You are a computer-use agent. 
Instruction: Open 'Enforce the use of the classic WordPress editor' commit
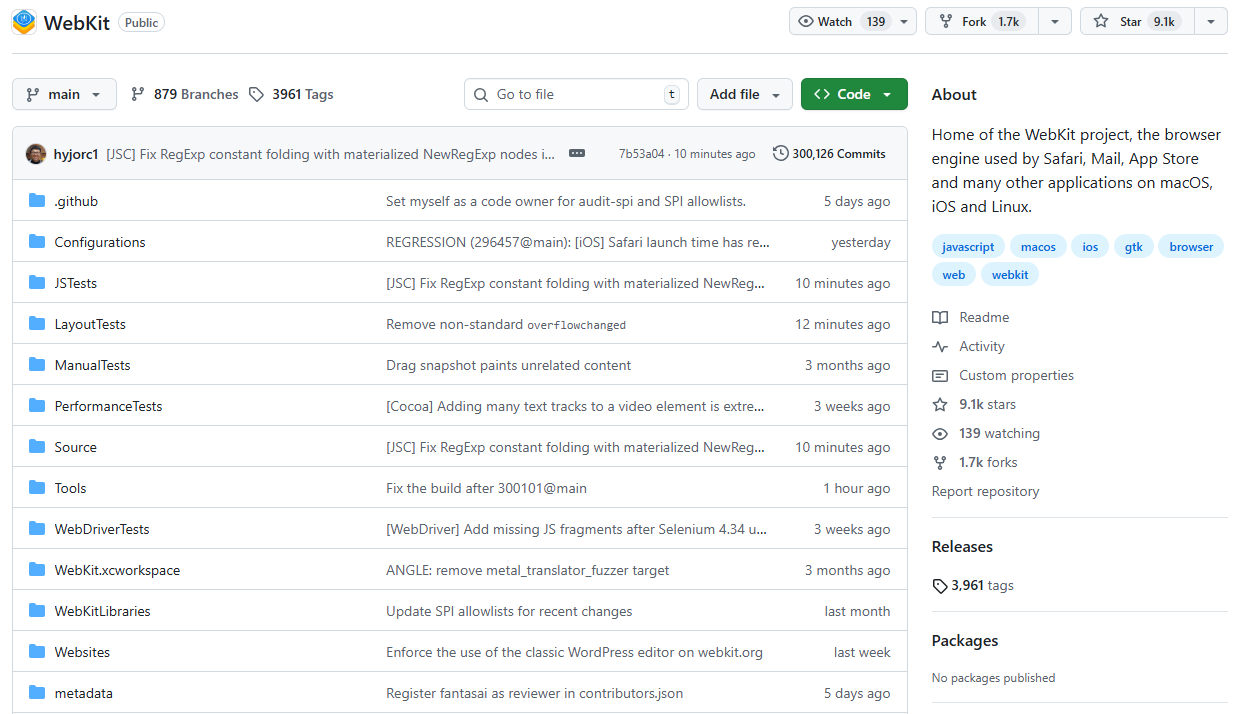(x=574, y=652)
